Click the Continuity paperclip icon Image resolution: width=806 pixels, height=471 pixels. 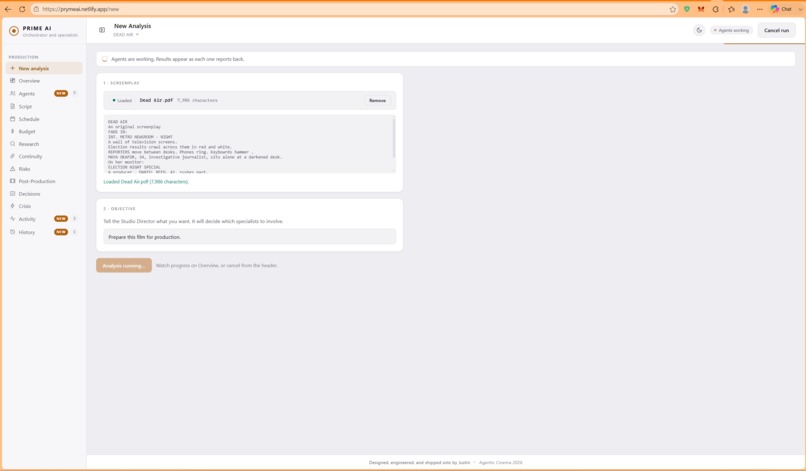tap(12, 156)
